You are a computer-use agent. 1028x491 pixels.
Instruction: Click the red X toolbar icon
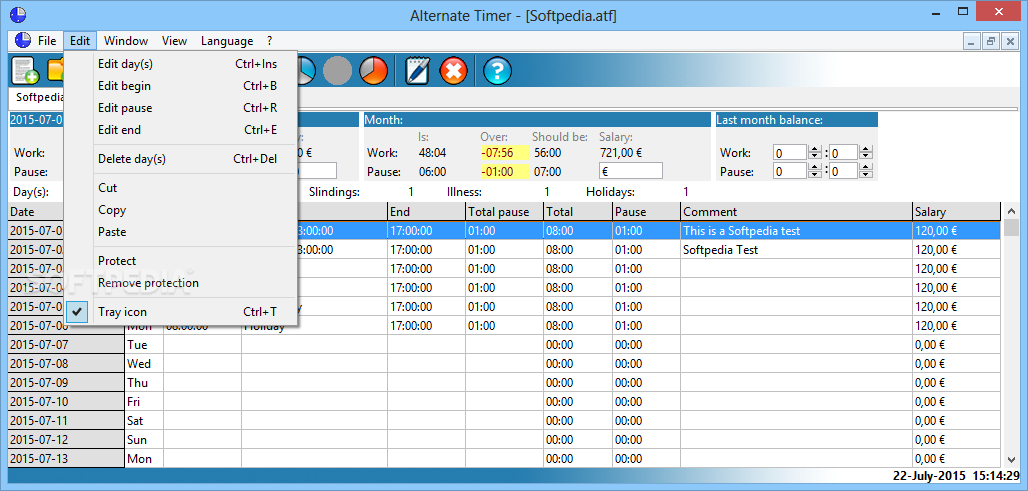[453, 70]
